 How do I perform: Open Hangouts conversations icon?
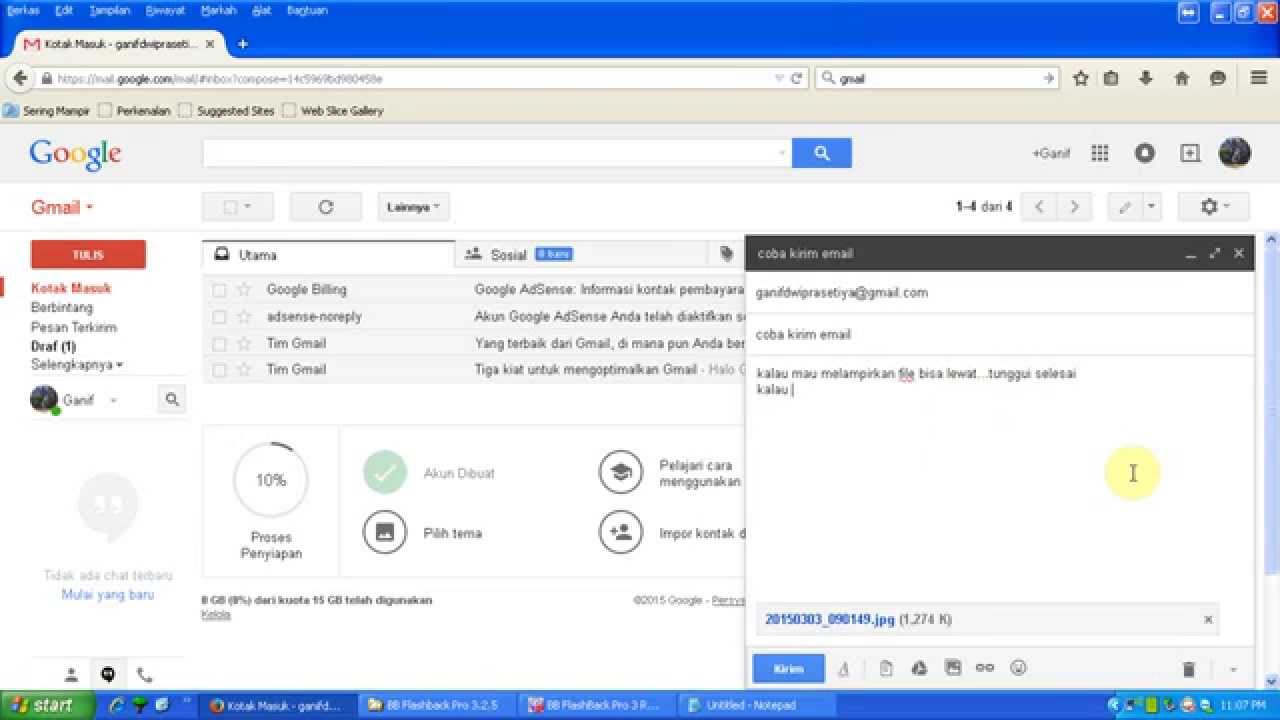[x=108, y=675]
